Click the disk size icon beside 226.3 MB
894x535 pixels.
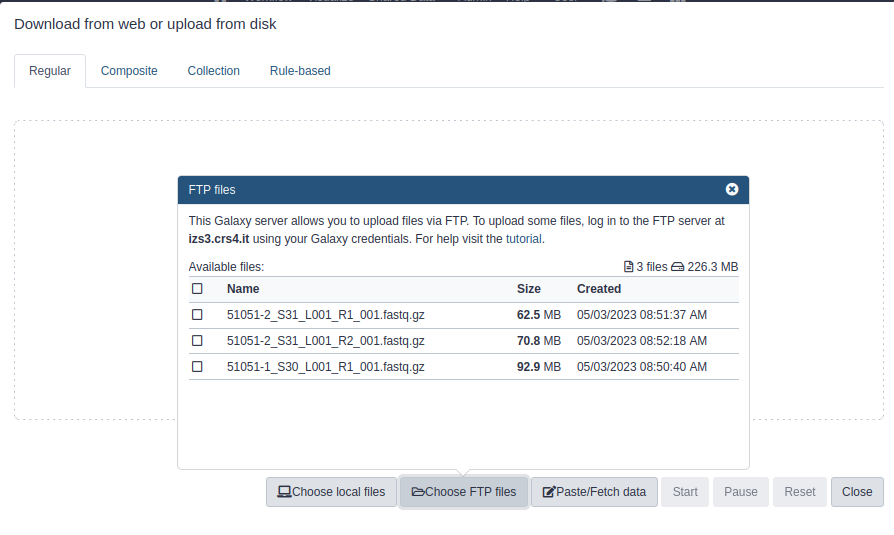[677, 267]
